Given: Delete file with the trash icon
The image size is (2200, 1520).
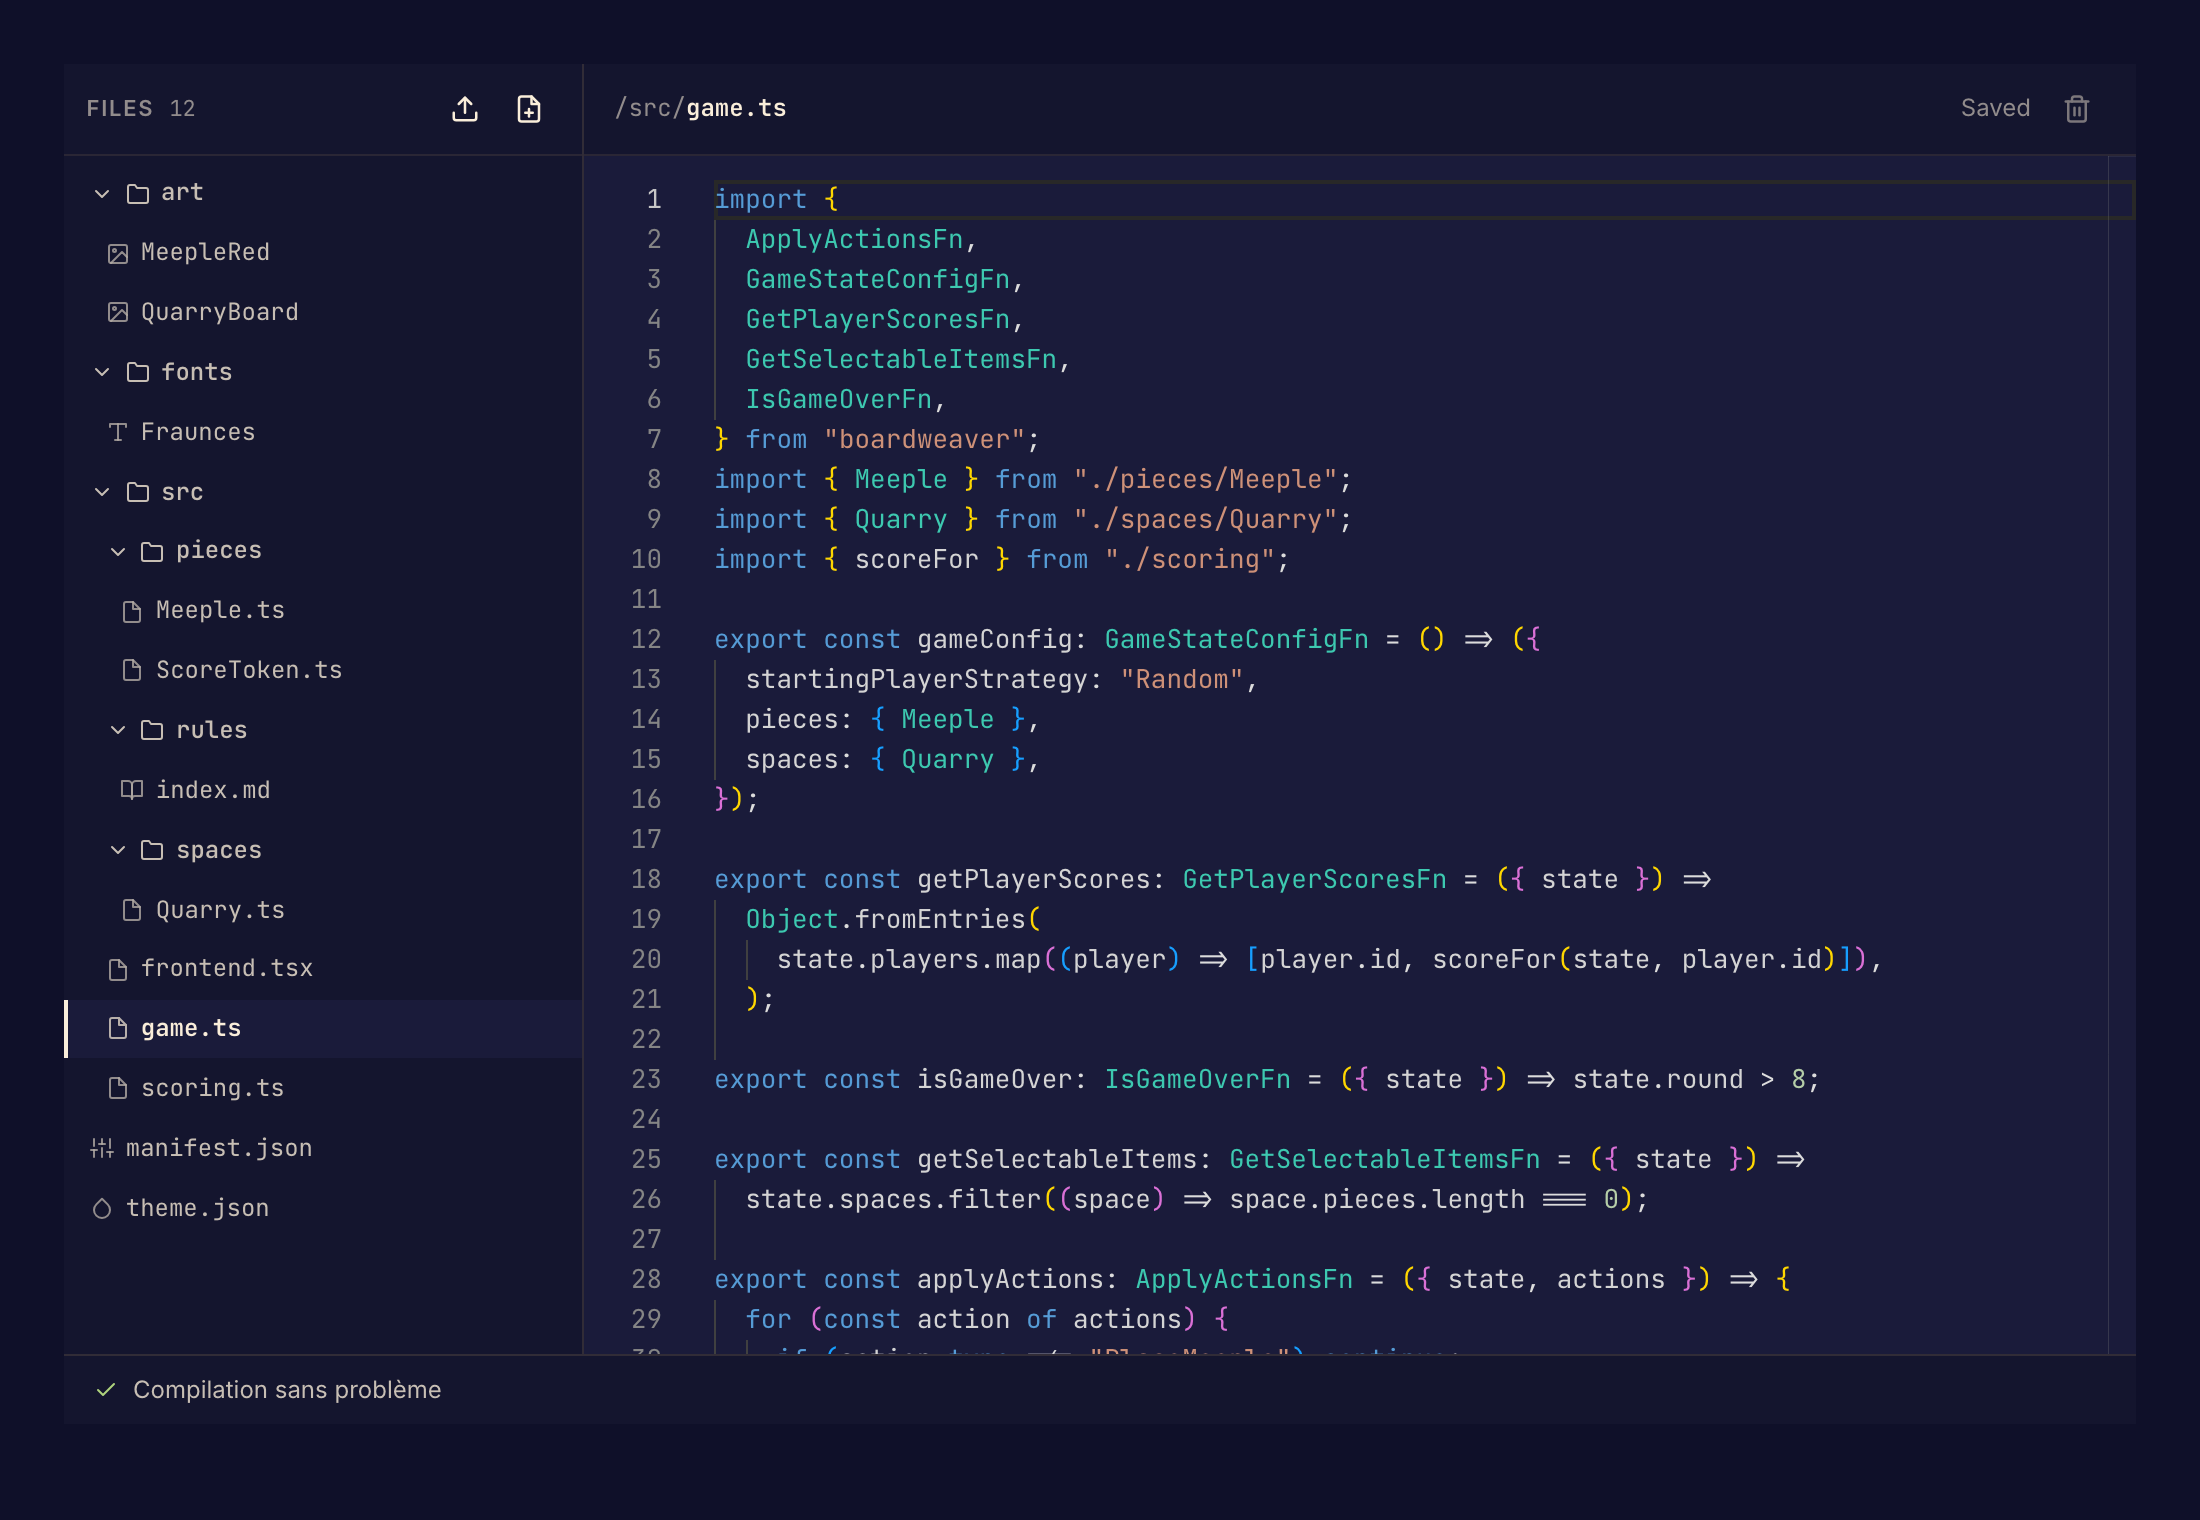Looking at the screenshot, I should pyautogui.click(x=2077, y=109).
